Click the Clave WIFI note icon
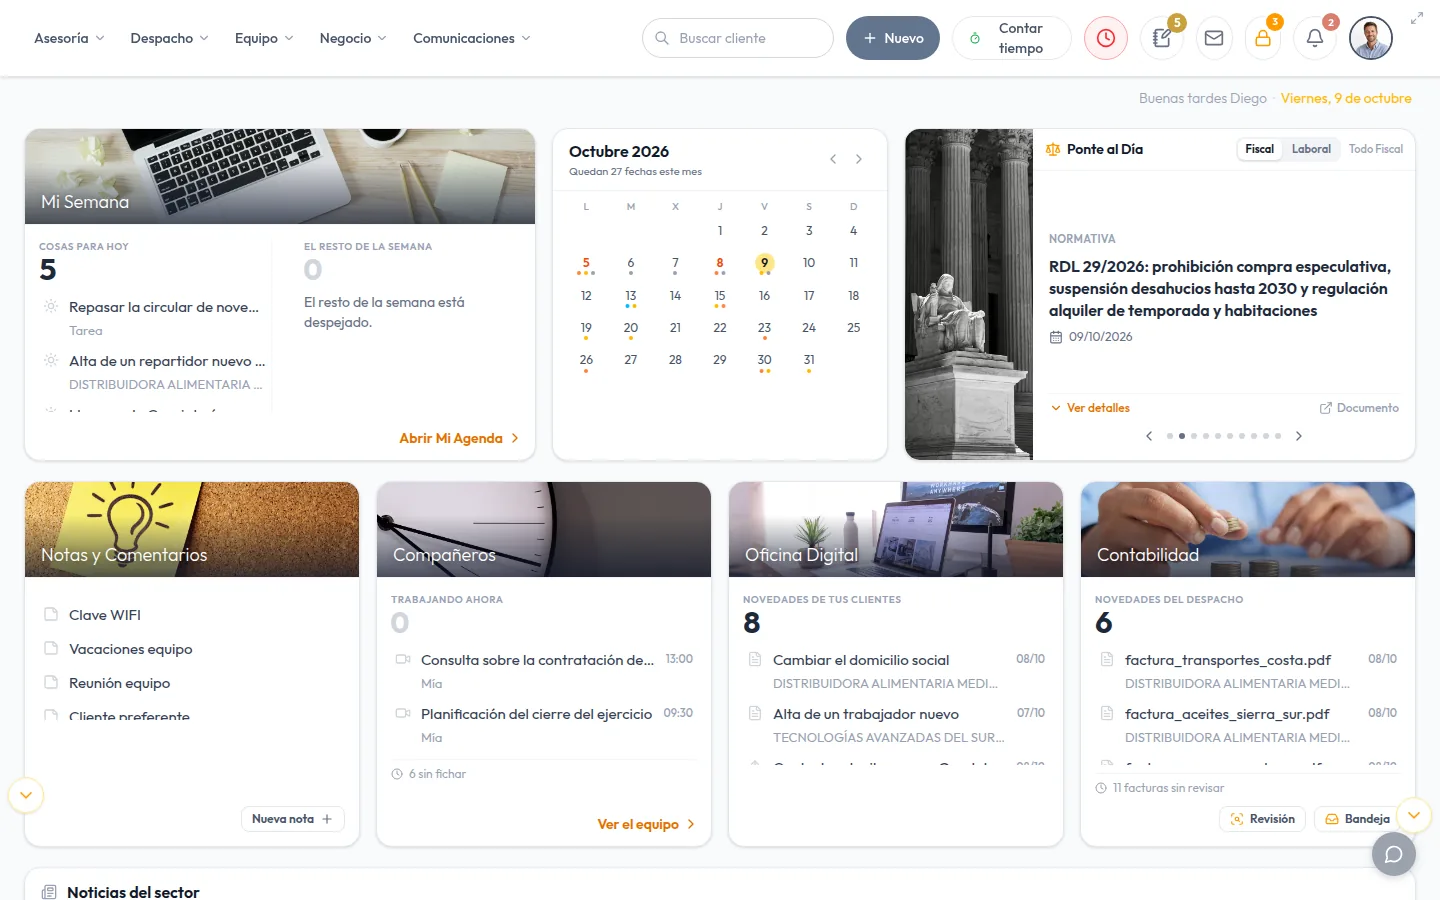The image size is (1440, 900). click(x=51, y=615)
